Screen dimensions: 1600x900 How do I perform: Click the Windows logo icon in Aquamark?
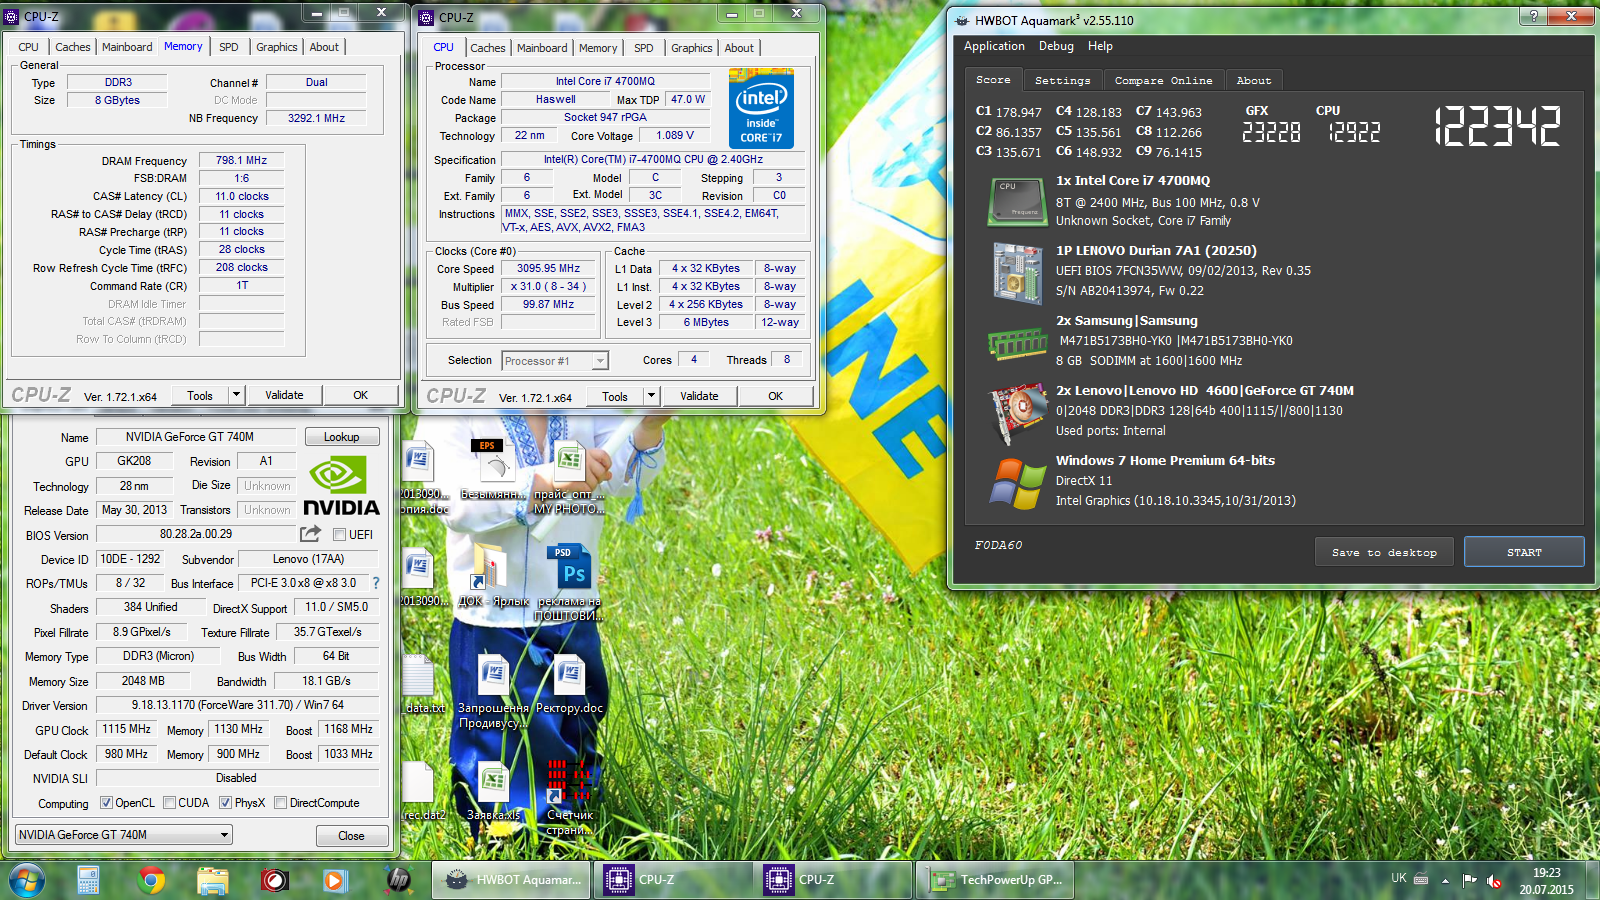(1017, 483)
